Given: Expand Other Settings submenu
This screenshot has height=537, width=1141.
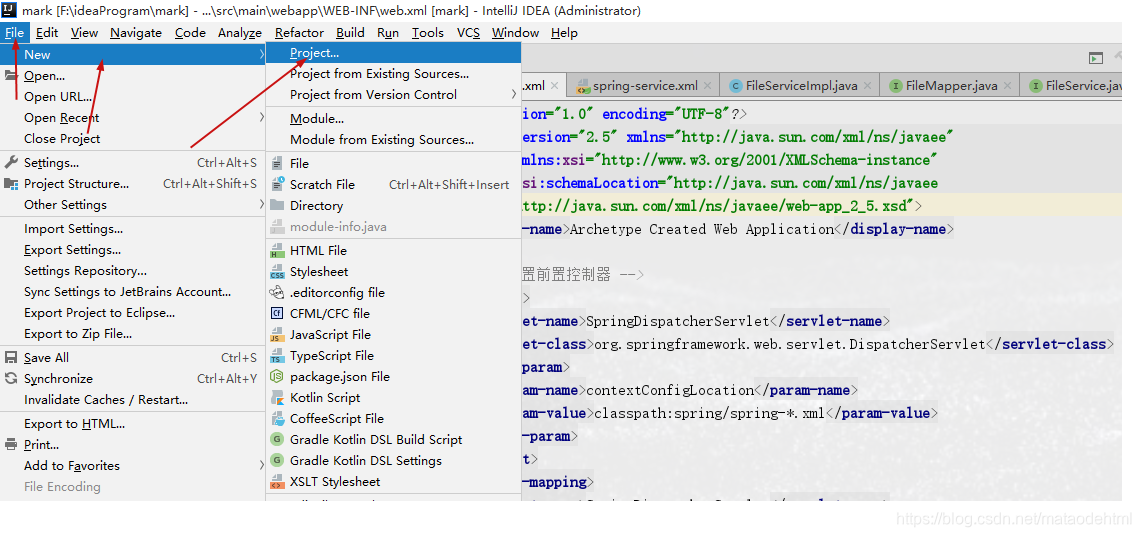Looking at the screenshot, I should 132,205.
